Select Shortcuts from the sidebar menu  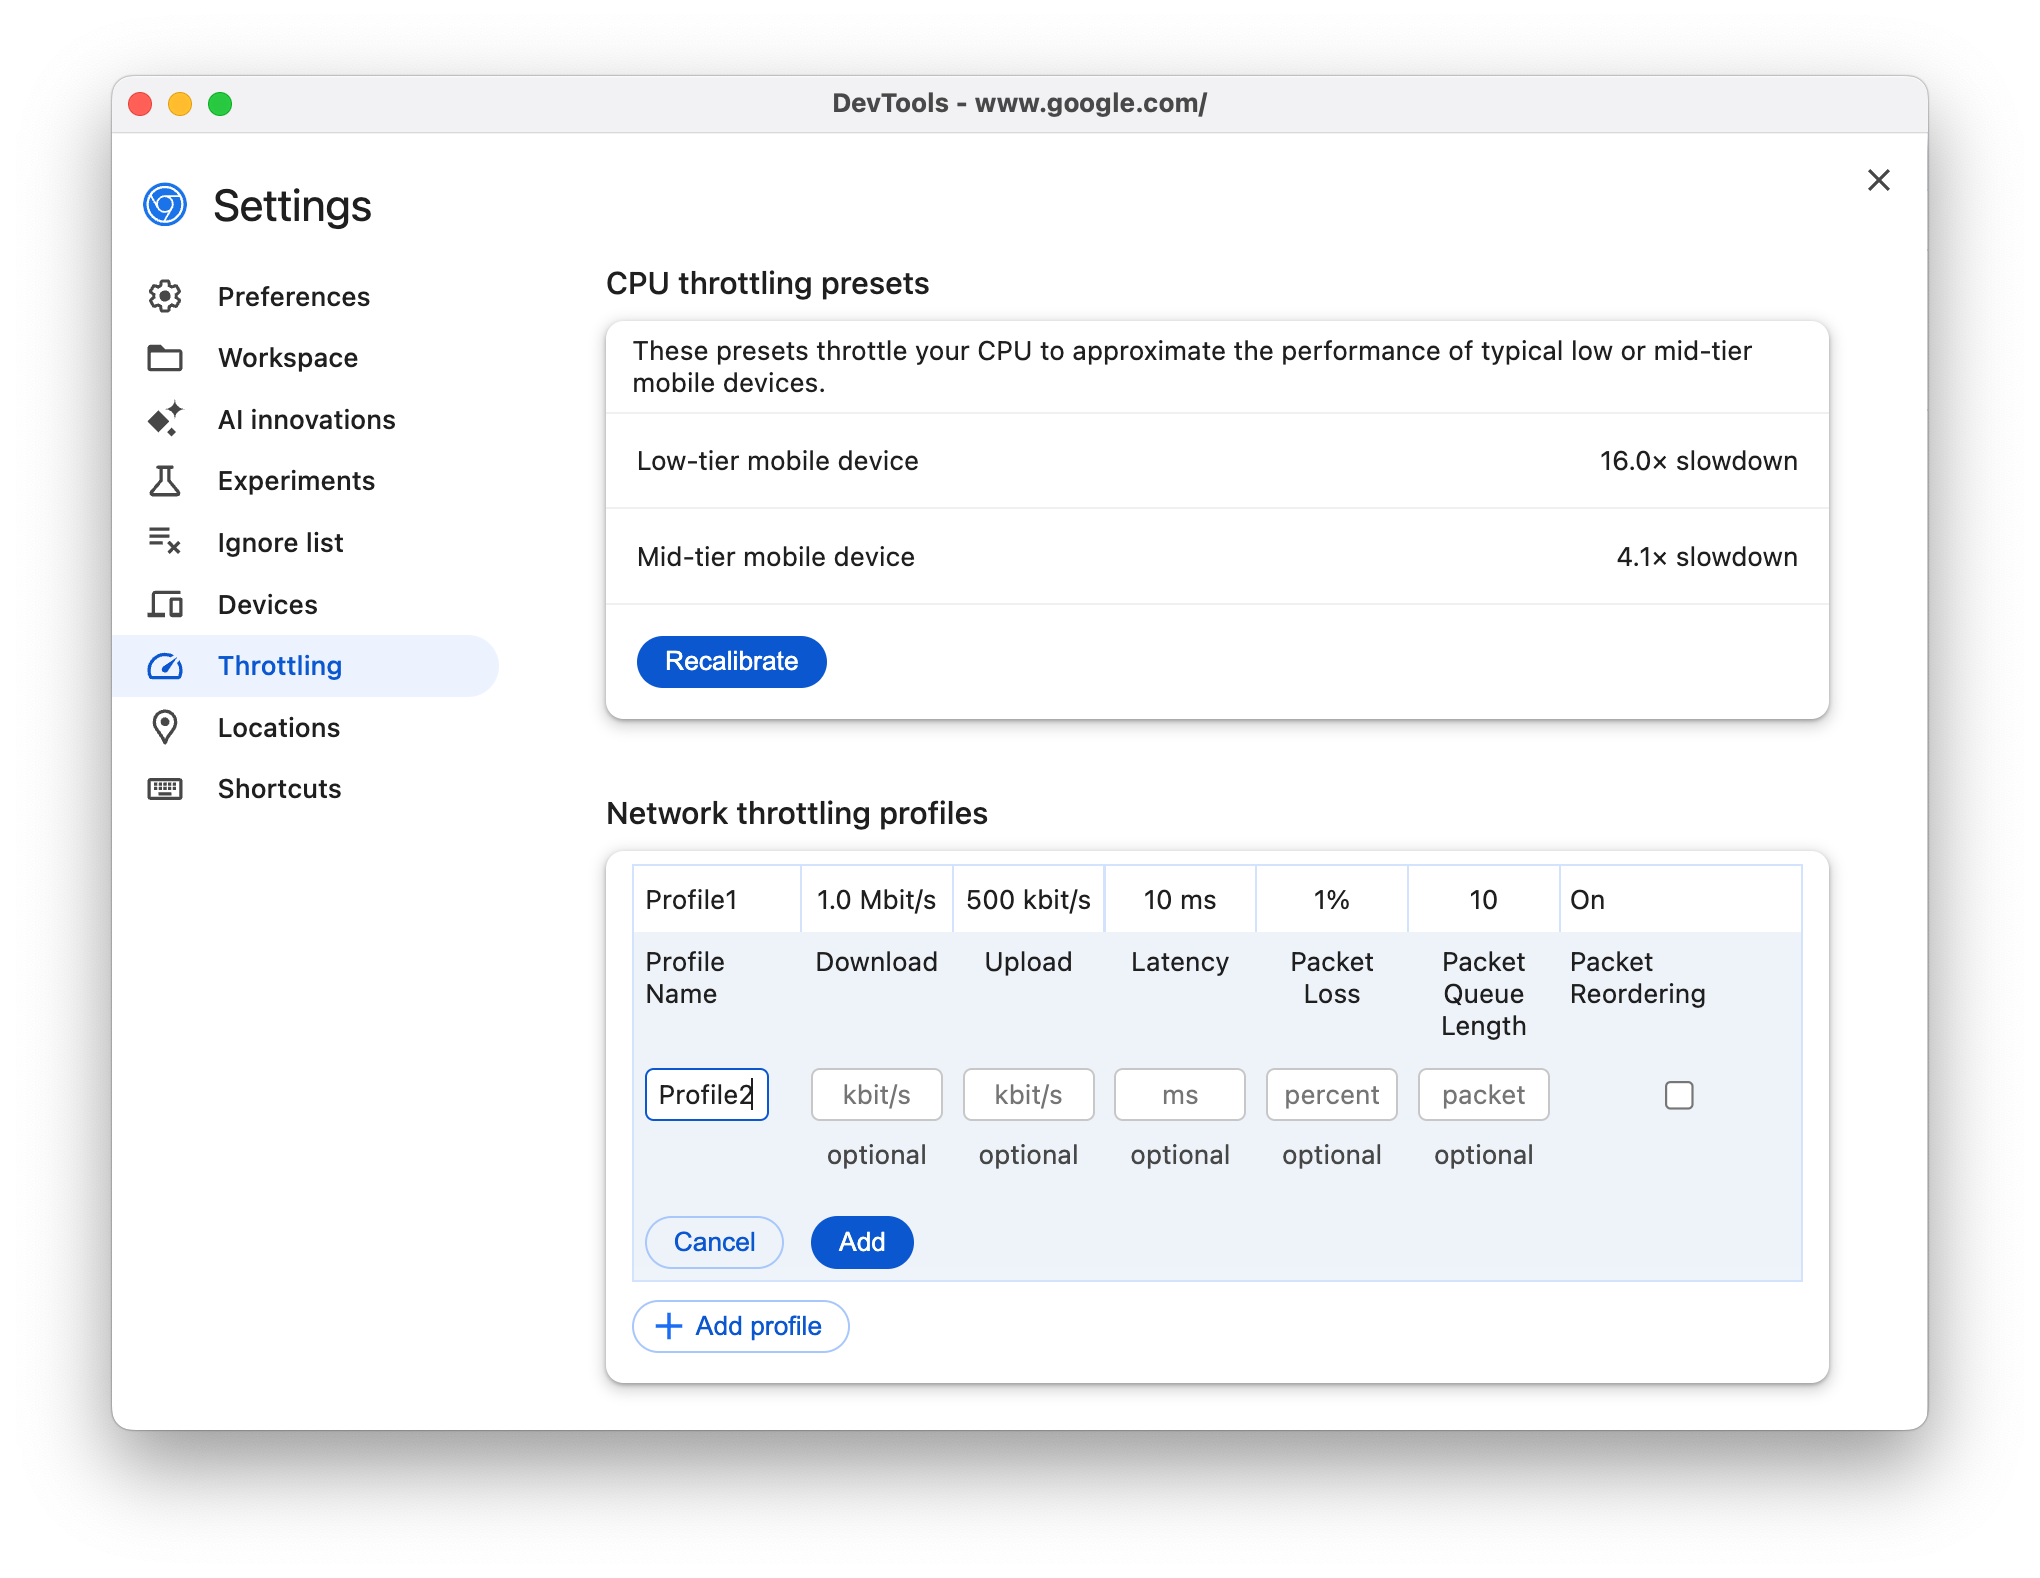point(278,787)
